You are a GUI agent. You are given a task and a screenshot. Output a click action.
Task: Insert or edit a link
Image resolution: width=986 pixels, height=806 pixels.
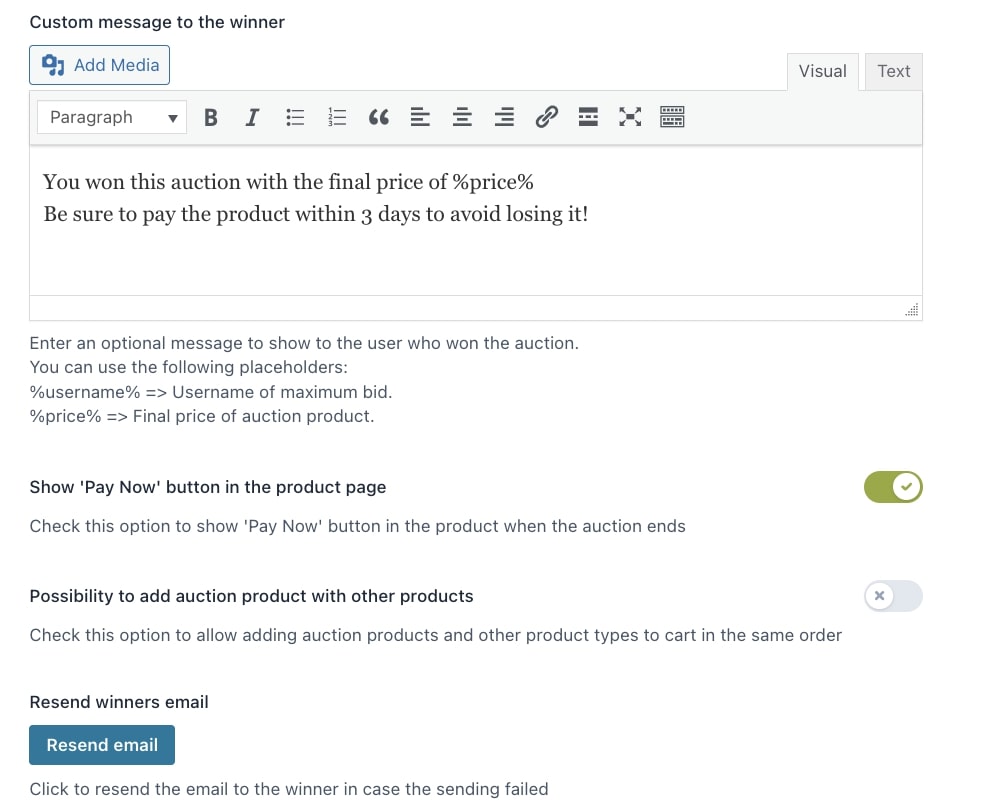[546, 117]
